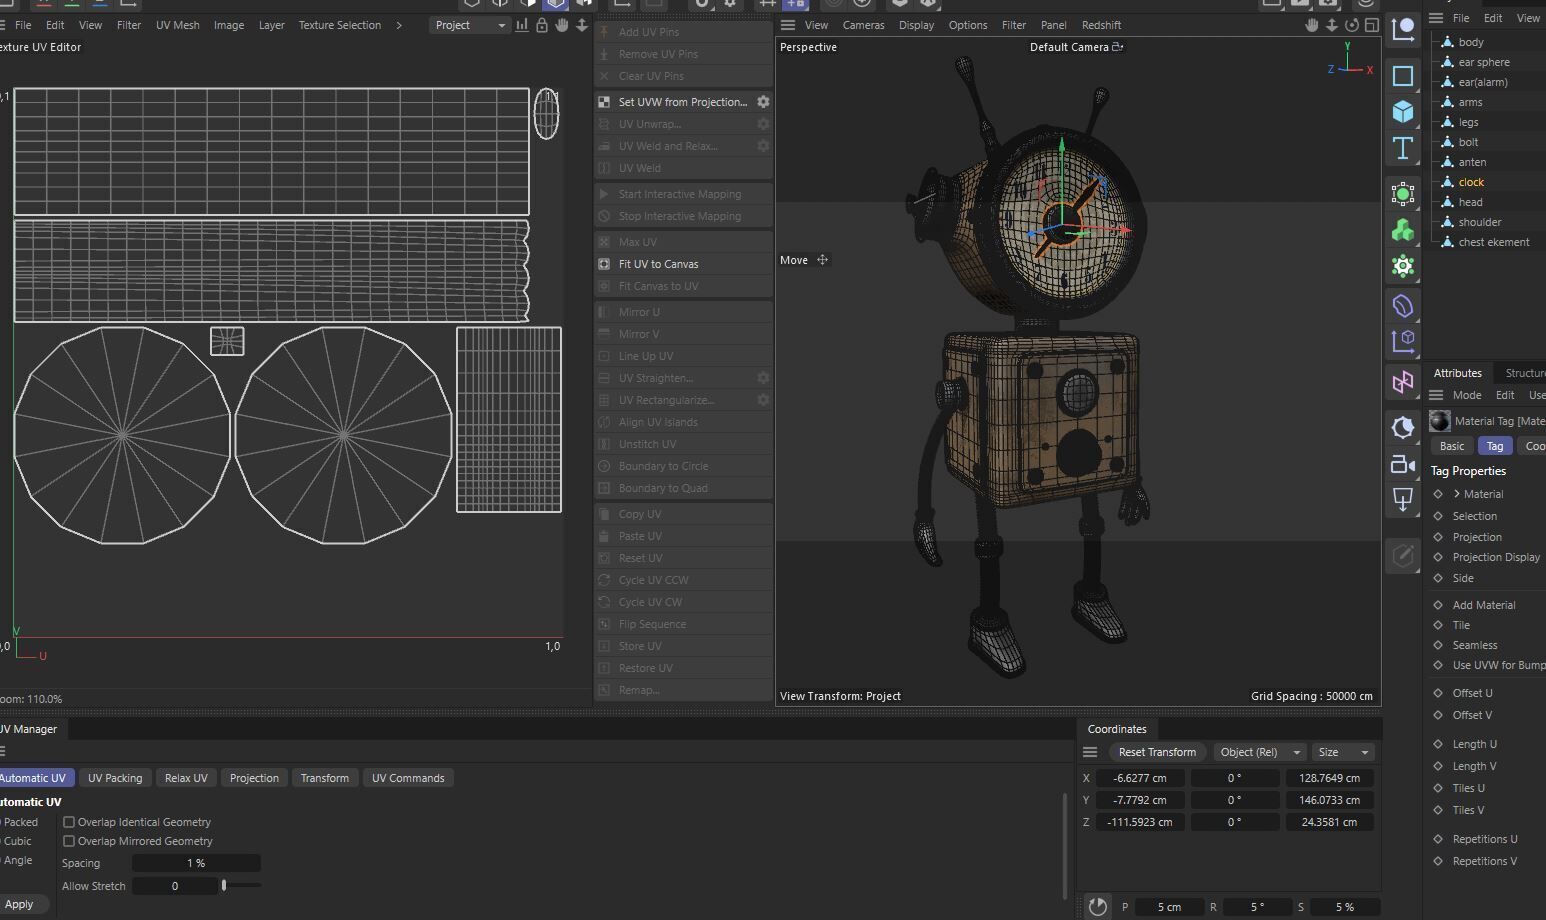Viewport: 1546px width, 920px height.
Task: Switch to the UV Commands tab
Action: click(x=408, y=778)
